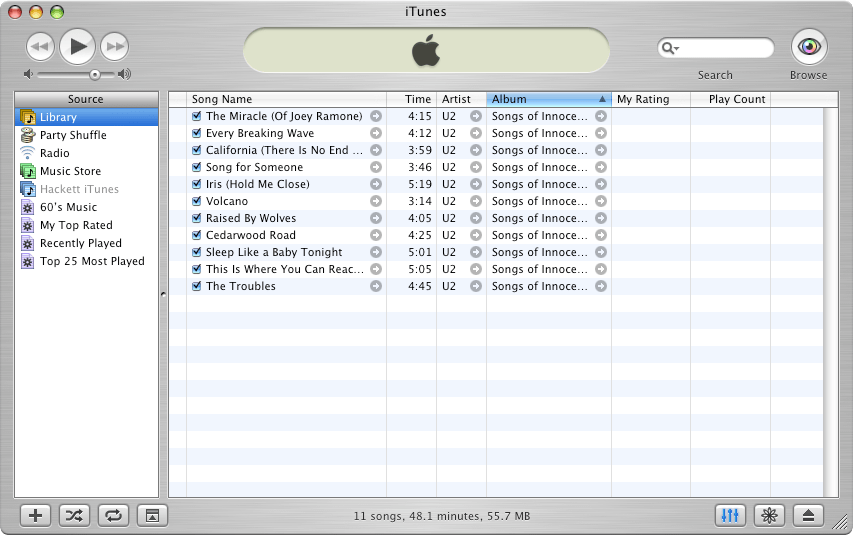
Task: Play the selected song
Action: 77,47
